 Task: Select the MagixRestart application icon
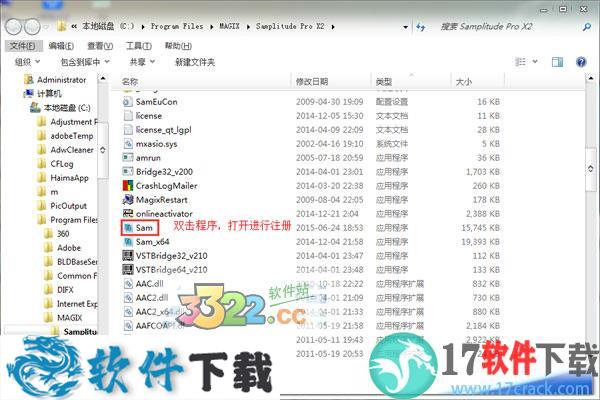(x=128, y=199)
